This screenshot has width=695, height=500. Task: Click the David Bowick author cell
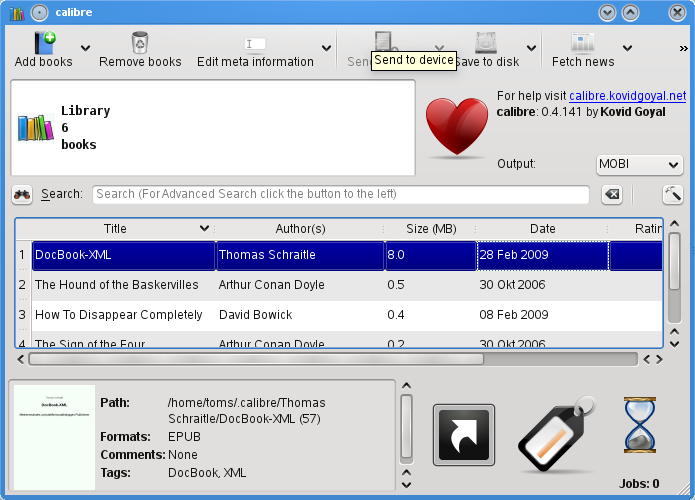pyautogui.click(x=300, y=315)
